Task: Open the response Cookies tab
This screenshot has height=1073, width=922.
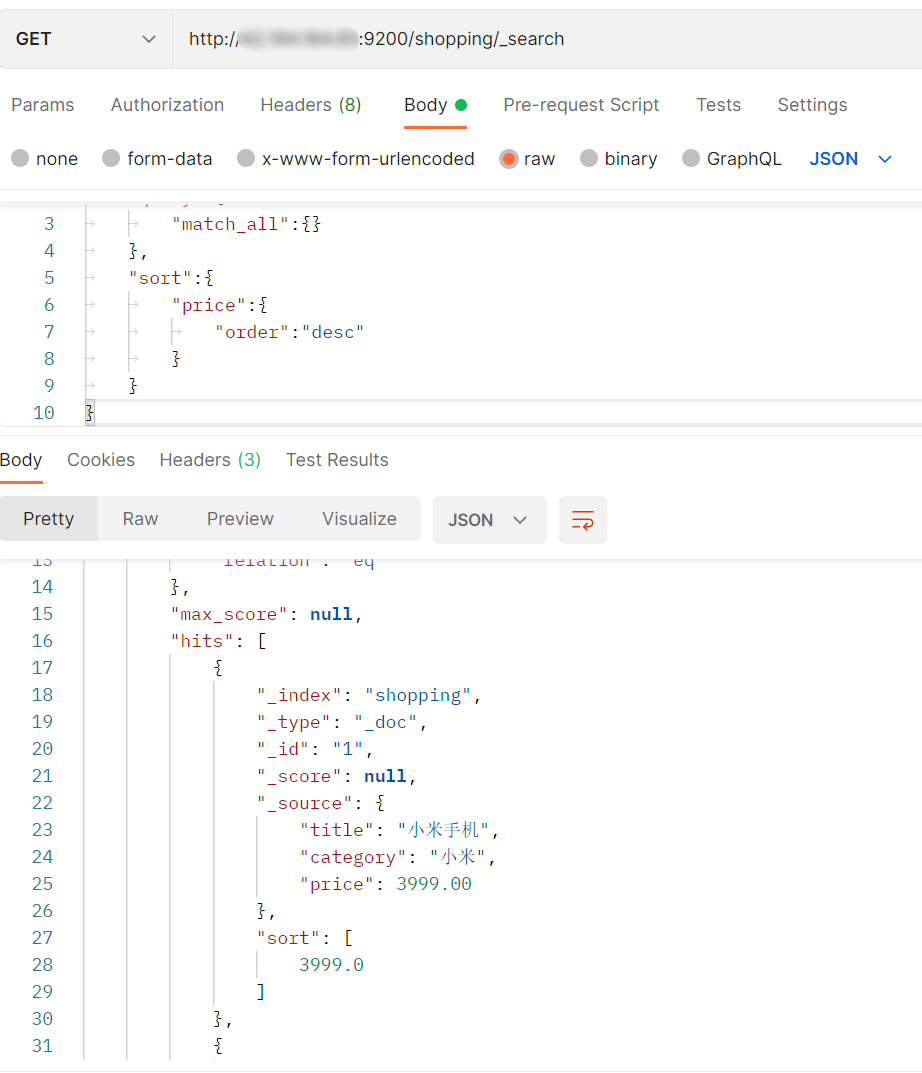Action: pyautogui.click(x=101, y=460)
